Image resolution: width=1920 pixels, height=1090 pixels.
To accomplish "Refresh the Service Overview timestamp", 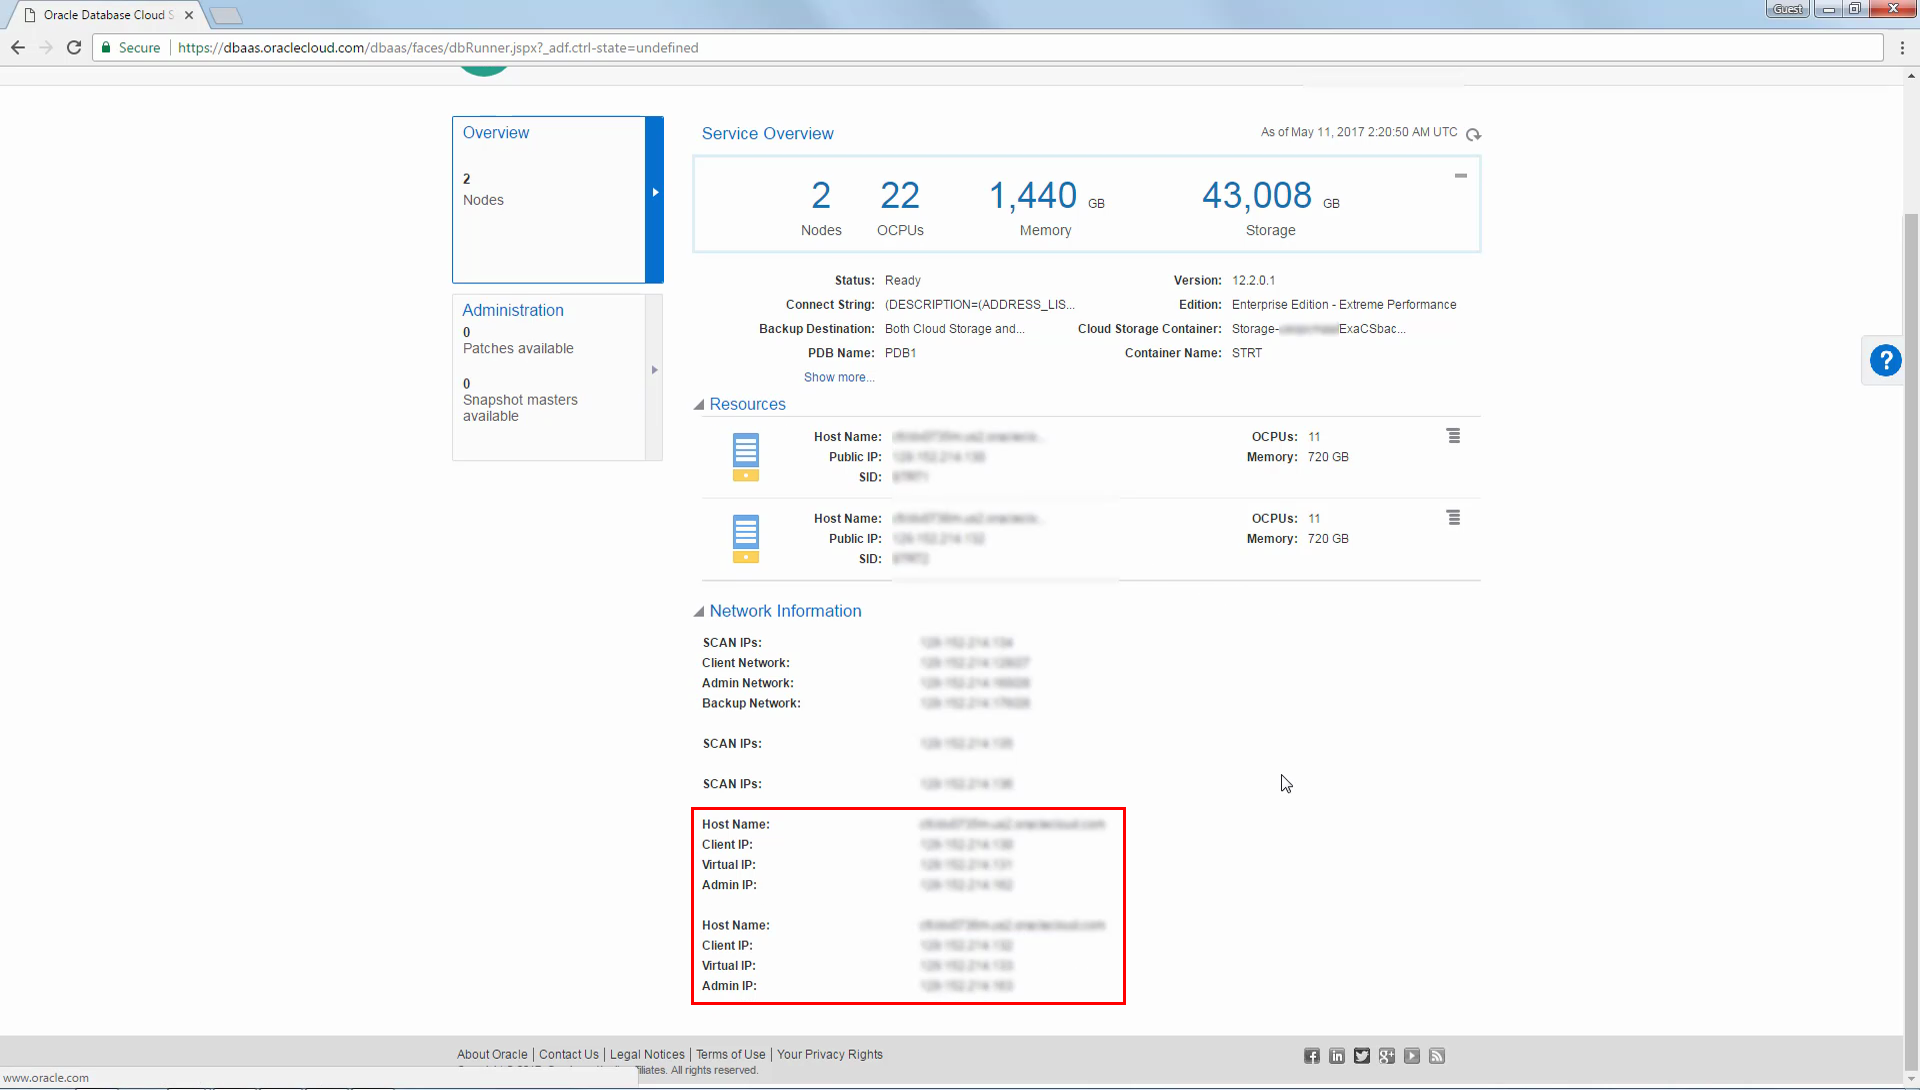I will [1473, 134].
